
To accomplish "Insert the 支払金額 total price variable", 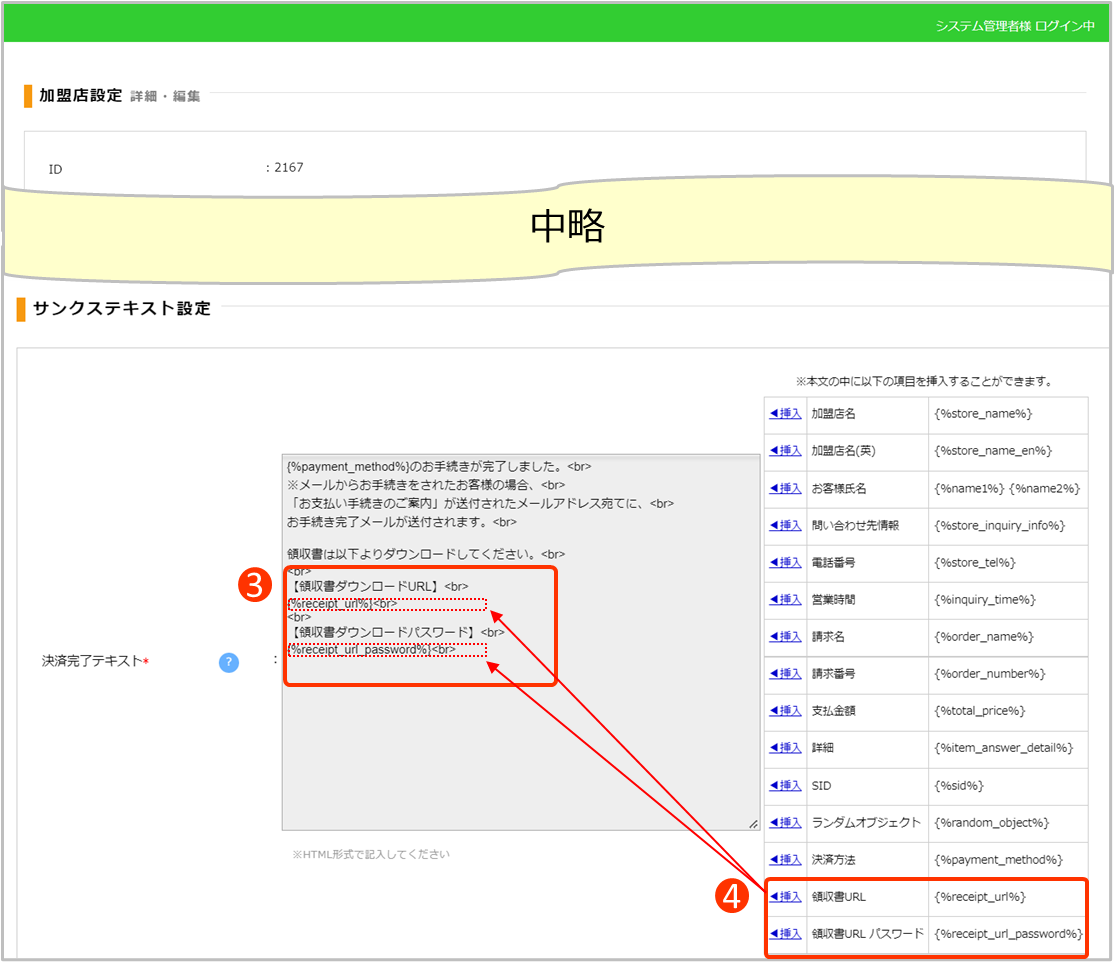I will tap(785, 711).
